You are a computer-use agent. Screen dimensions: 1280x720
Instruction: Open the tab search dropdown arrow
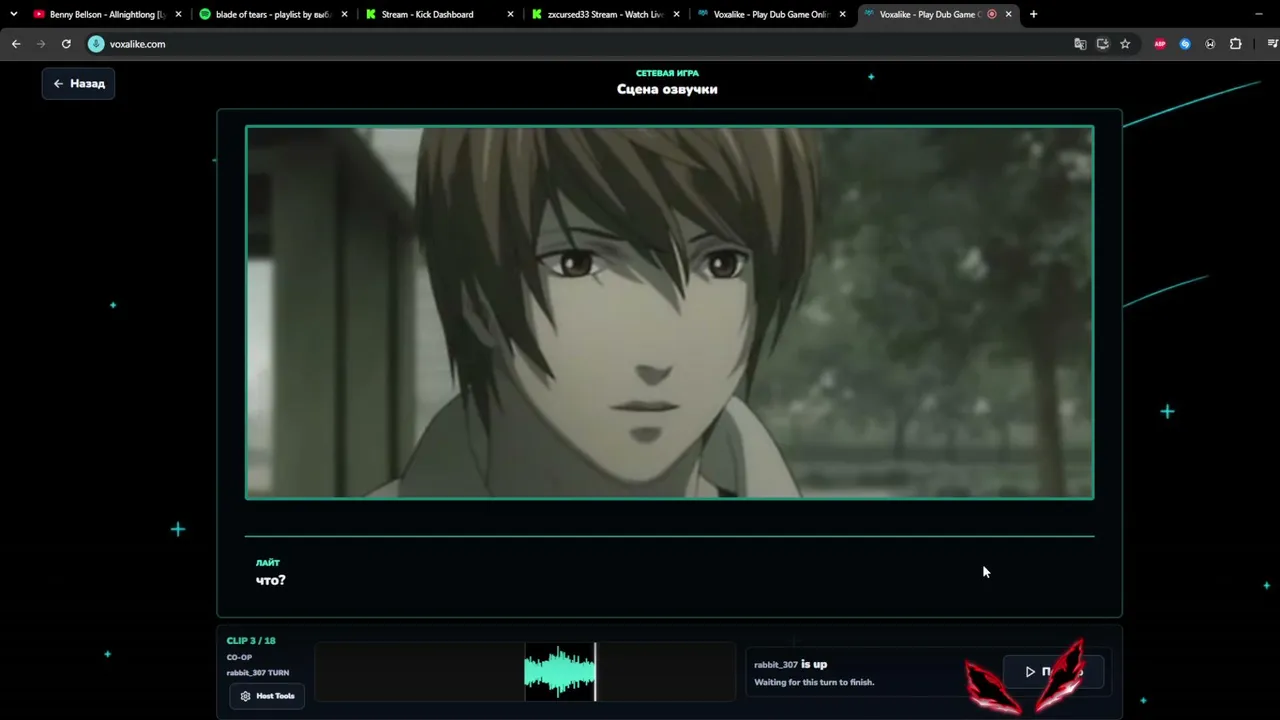13,14
